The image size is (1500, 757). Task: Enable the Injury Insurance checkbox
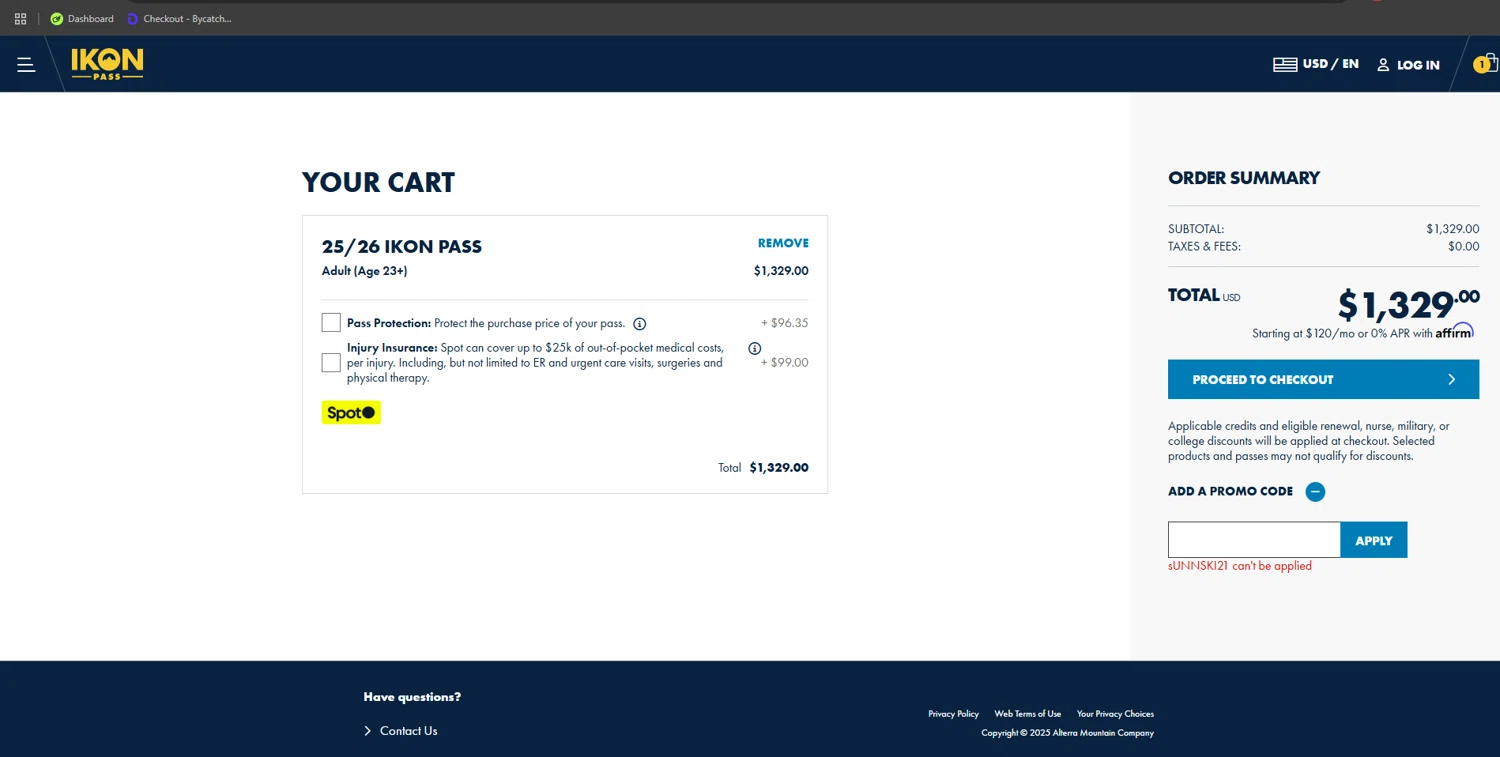[x=331, y=362]
